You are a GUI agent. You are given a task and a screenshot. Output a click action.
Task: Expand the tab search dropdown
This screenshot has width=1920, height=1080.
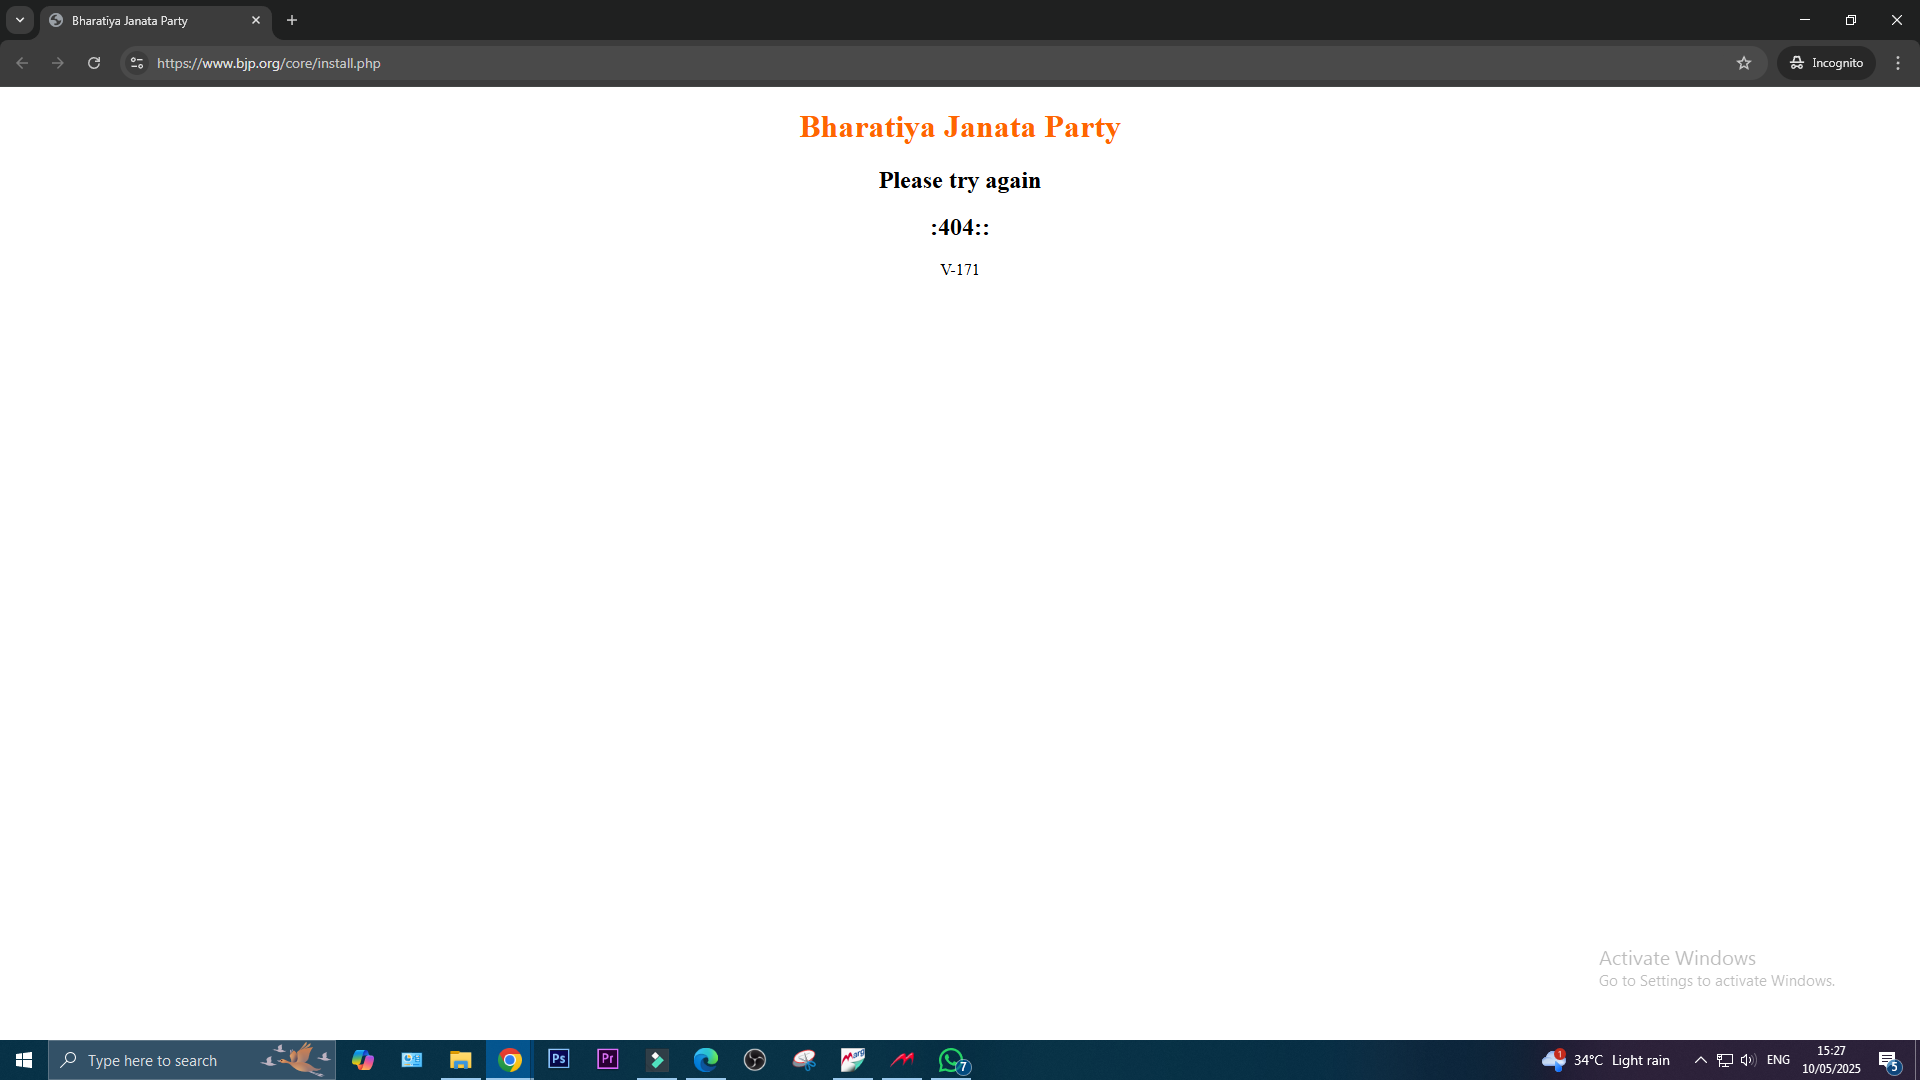(x=19, y=20)
